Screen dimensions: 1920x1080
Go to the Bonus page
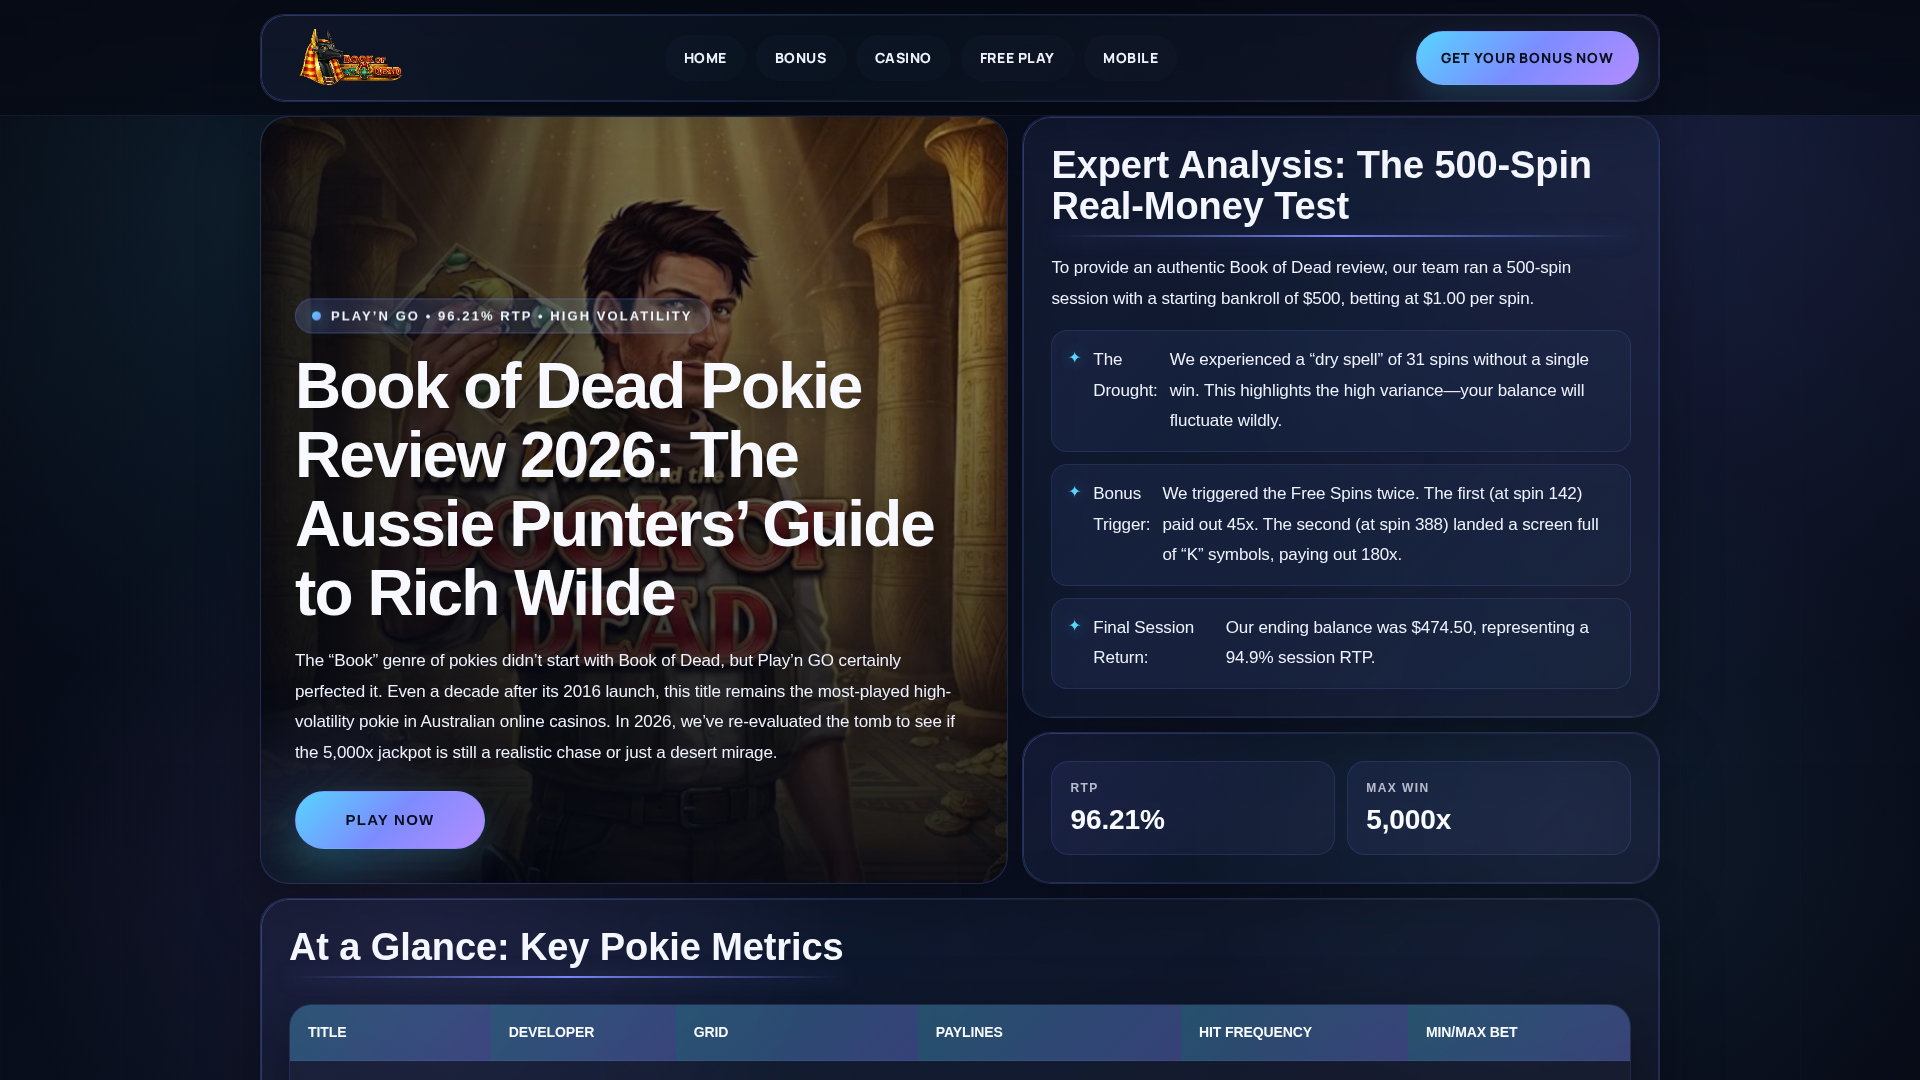(x=801, y=58)
